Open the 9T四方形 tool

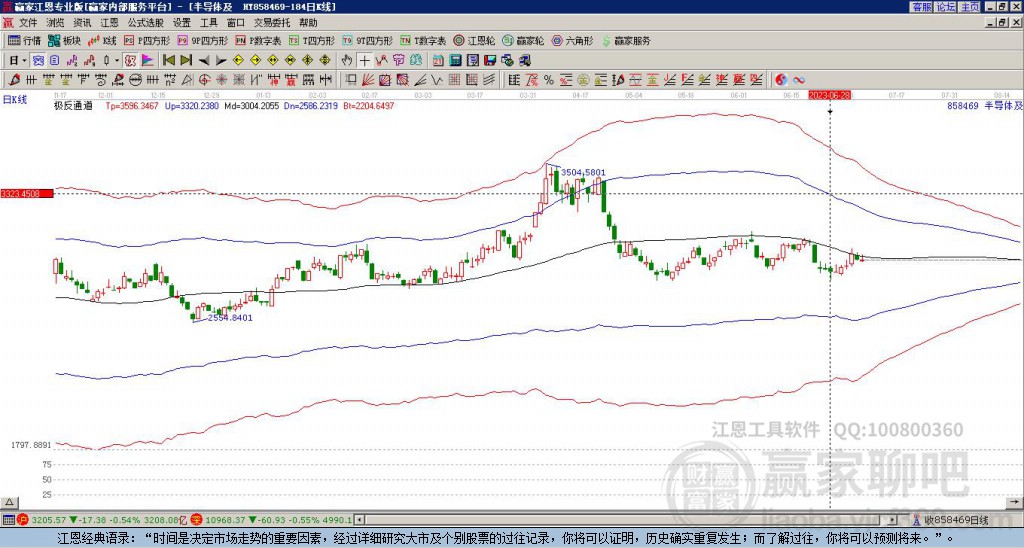tap(368, 40)
